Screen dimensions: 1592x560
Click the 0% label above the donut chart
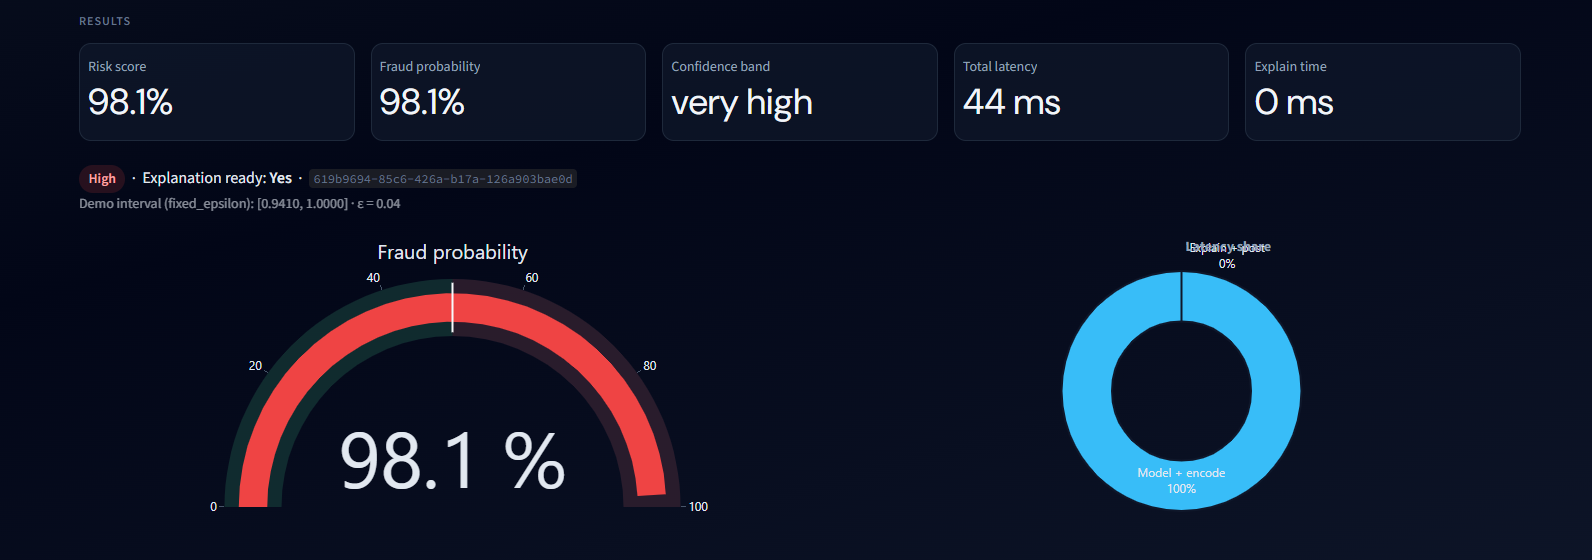coord(1227,264)
